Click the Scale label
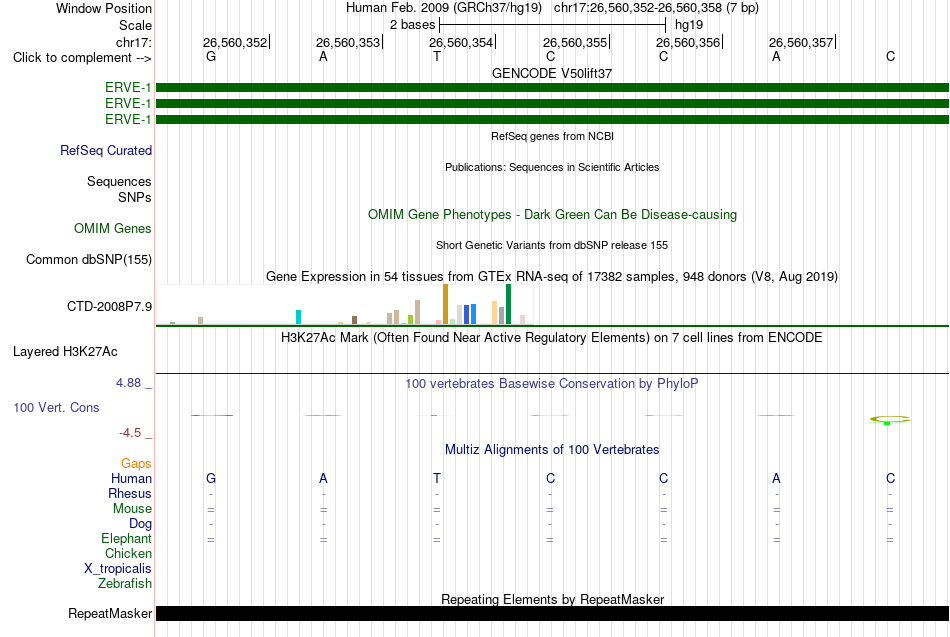This screenshot has width=950, height=637. 136,25
